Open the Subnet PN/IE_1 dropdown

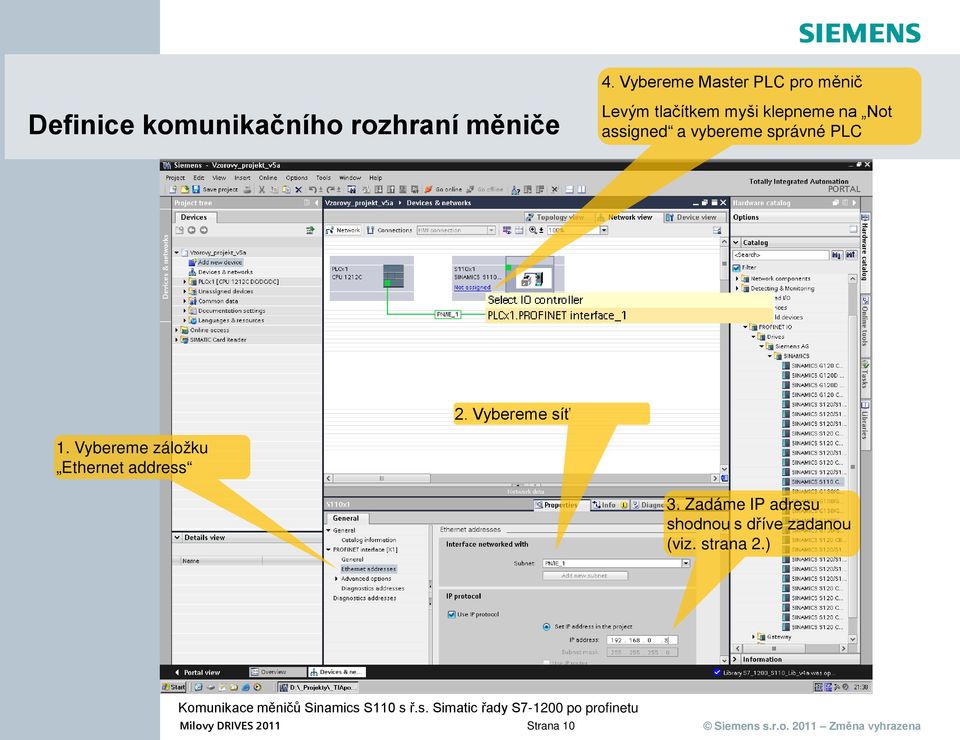coord(686,563)
